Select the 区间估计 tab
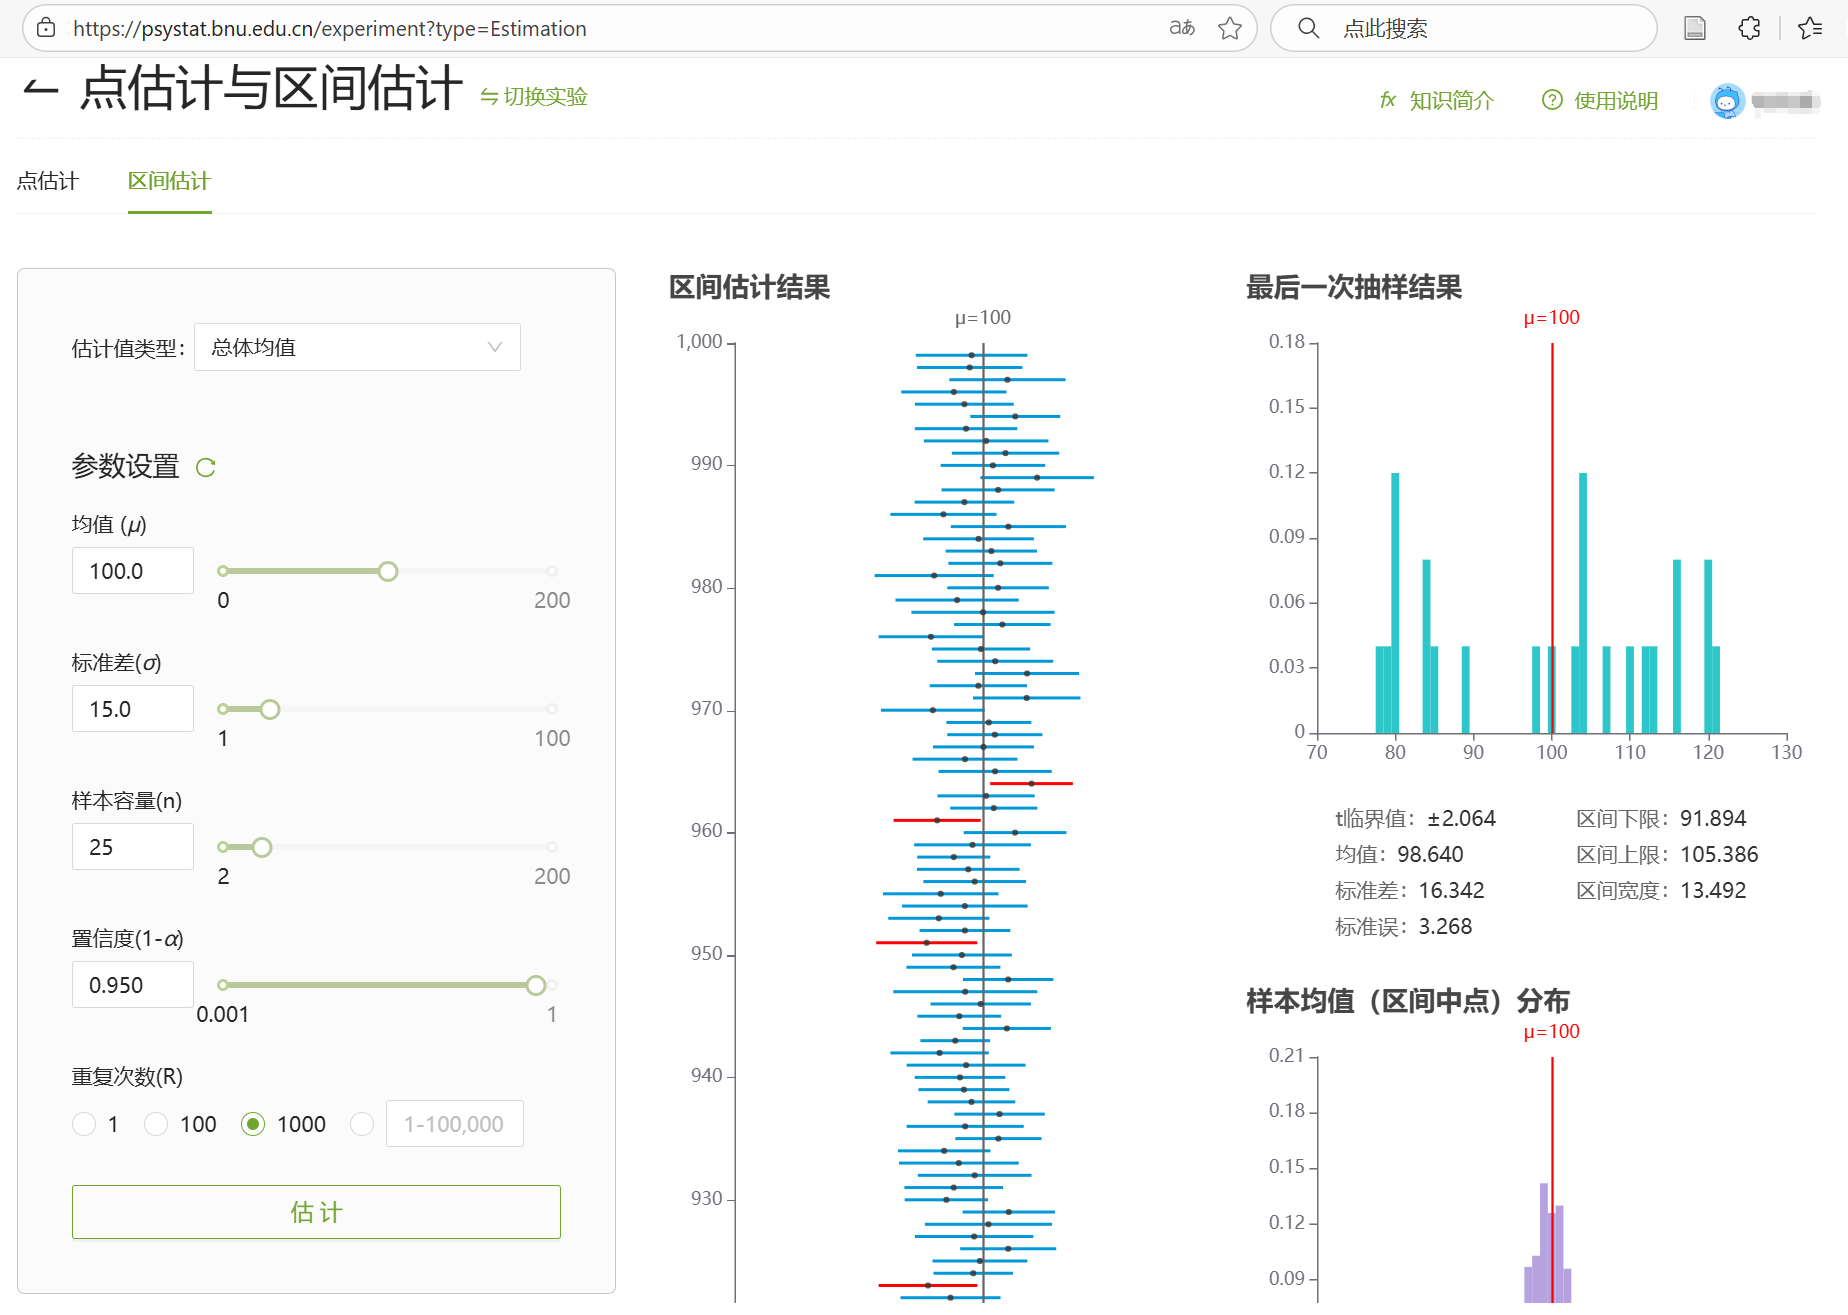This screenshot has height=1315, width=1848. (169, 181)
